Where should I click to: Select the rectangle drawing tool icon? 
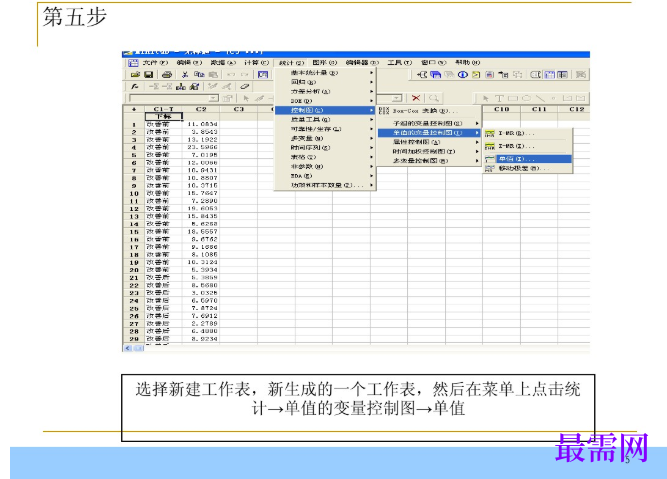(x=513, y=98)
